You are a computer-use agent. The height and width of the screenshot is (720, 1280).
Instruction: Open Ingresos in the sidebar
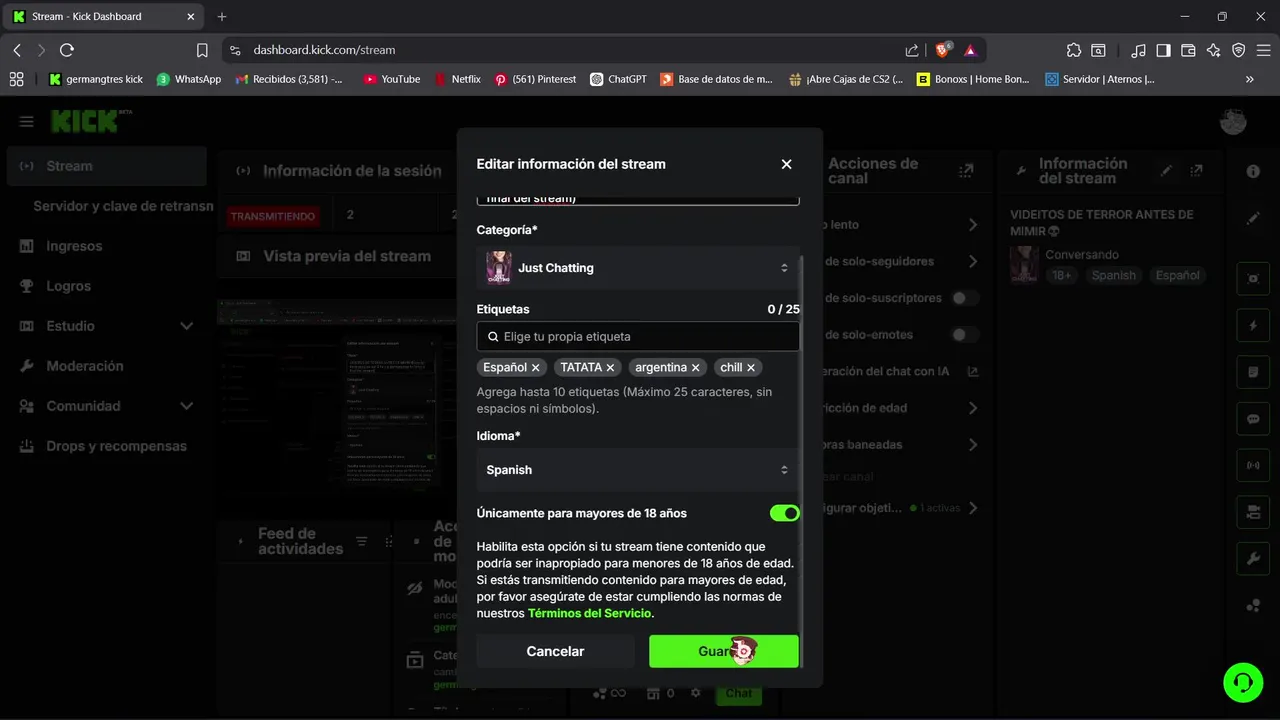tap(107, 246)
